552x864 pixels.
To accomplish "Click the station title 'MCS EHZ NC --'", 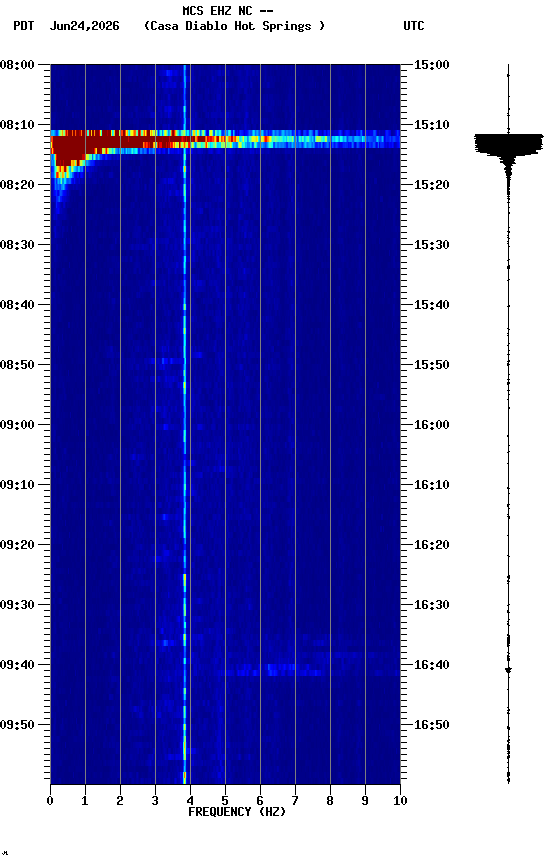I will pyautogui.click(x=228, y=11).
